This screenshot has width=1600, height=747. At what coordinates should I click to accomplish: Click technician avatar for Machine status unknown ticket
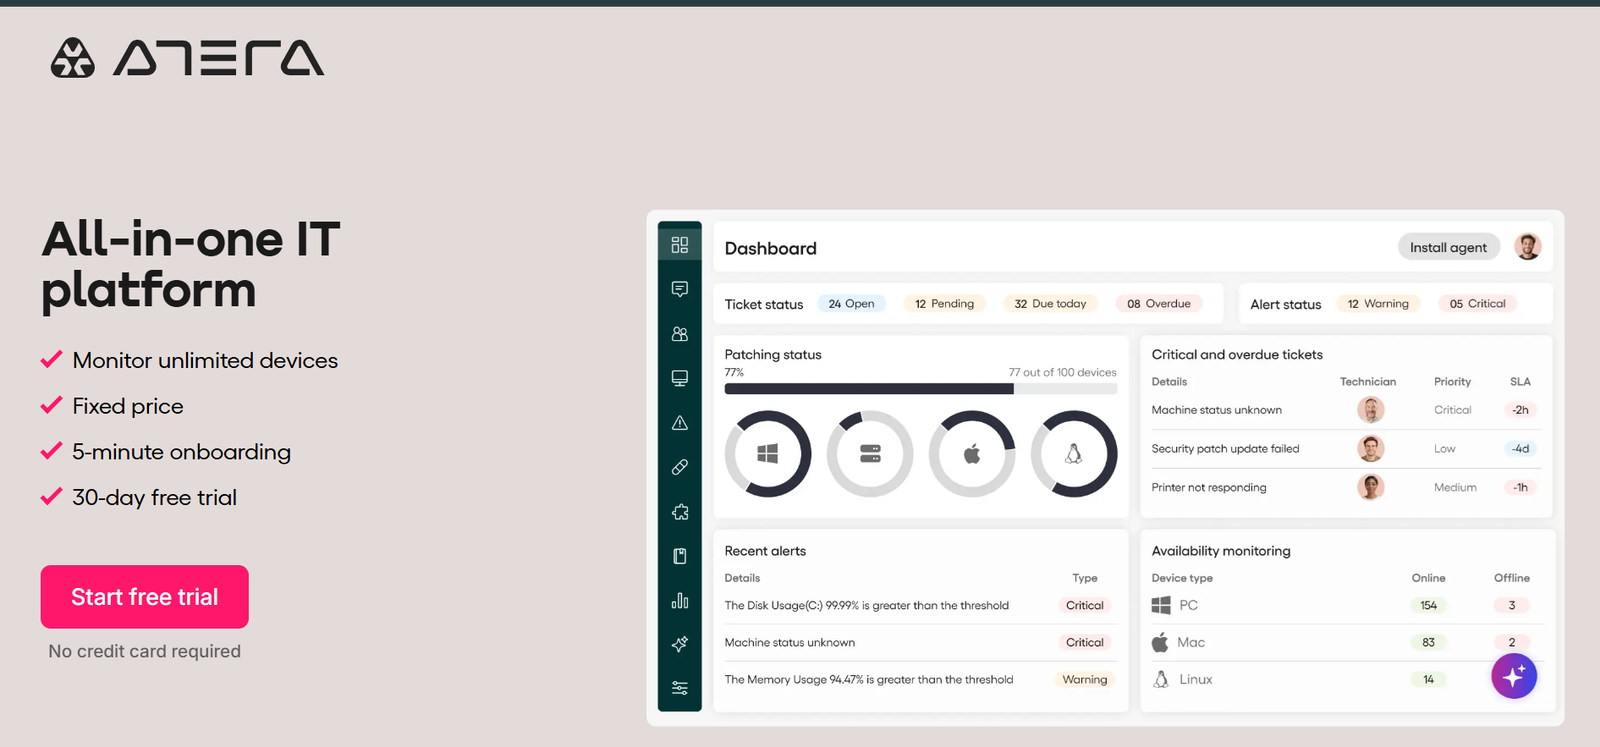point(1371,410)
